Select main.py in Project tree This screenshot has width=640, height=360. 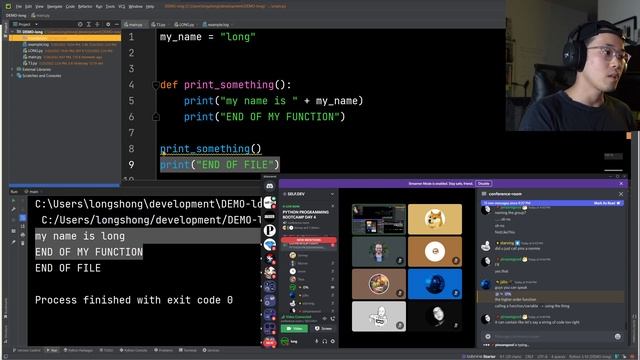click(x=35, y=57)
